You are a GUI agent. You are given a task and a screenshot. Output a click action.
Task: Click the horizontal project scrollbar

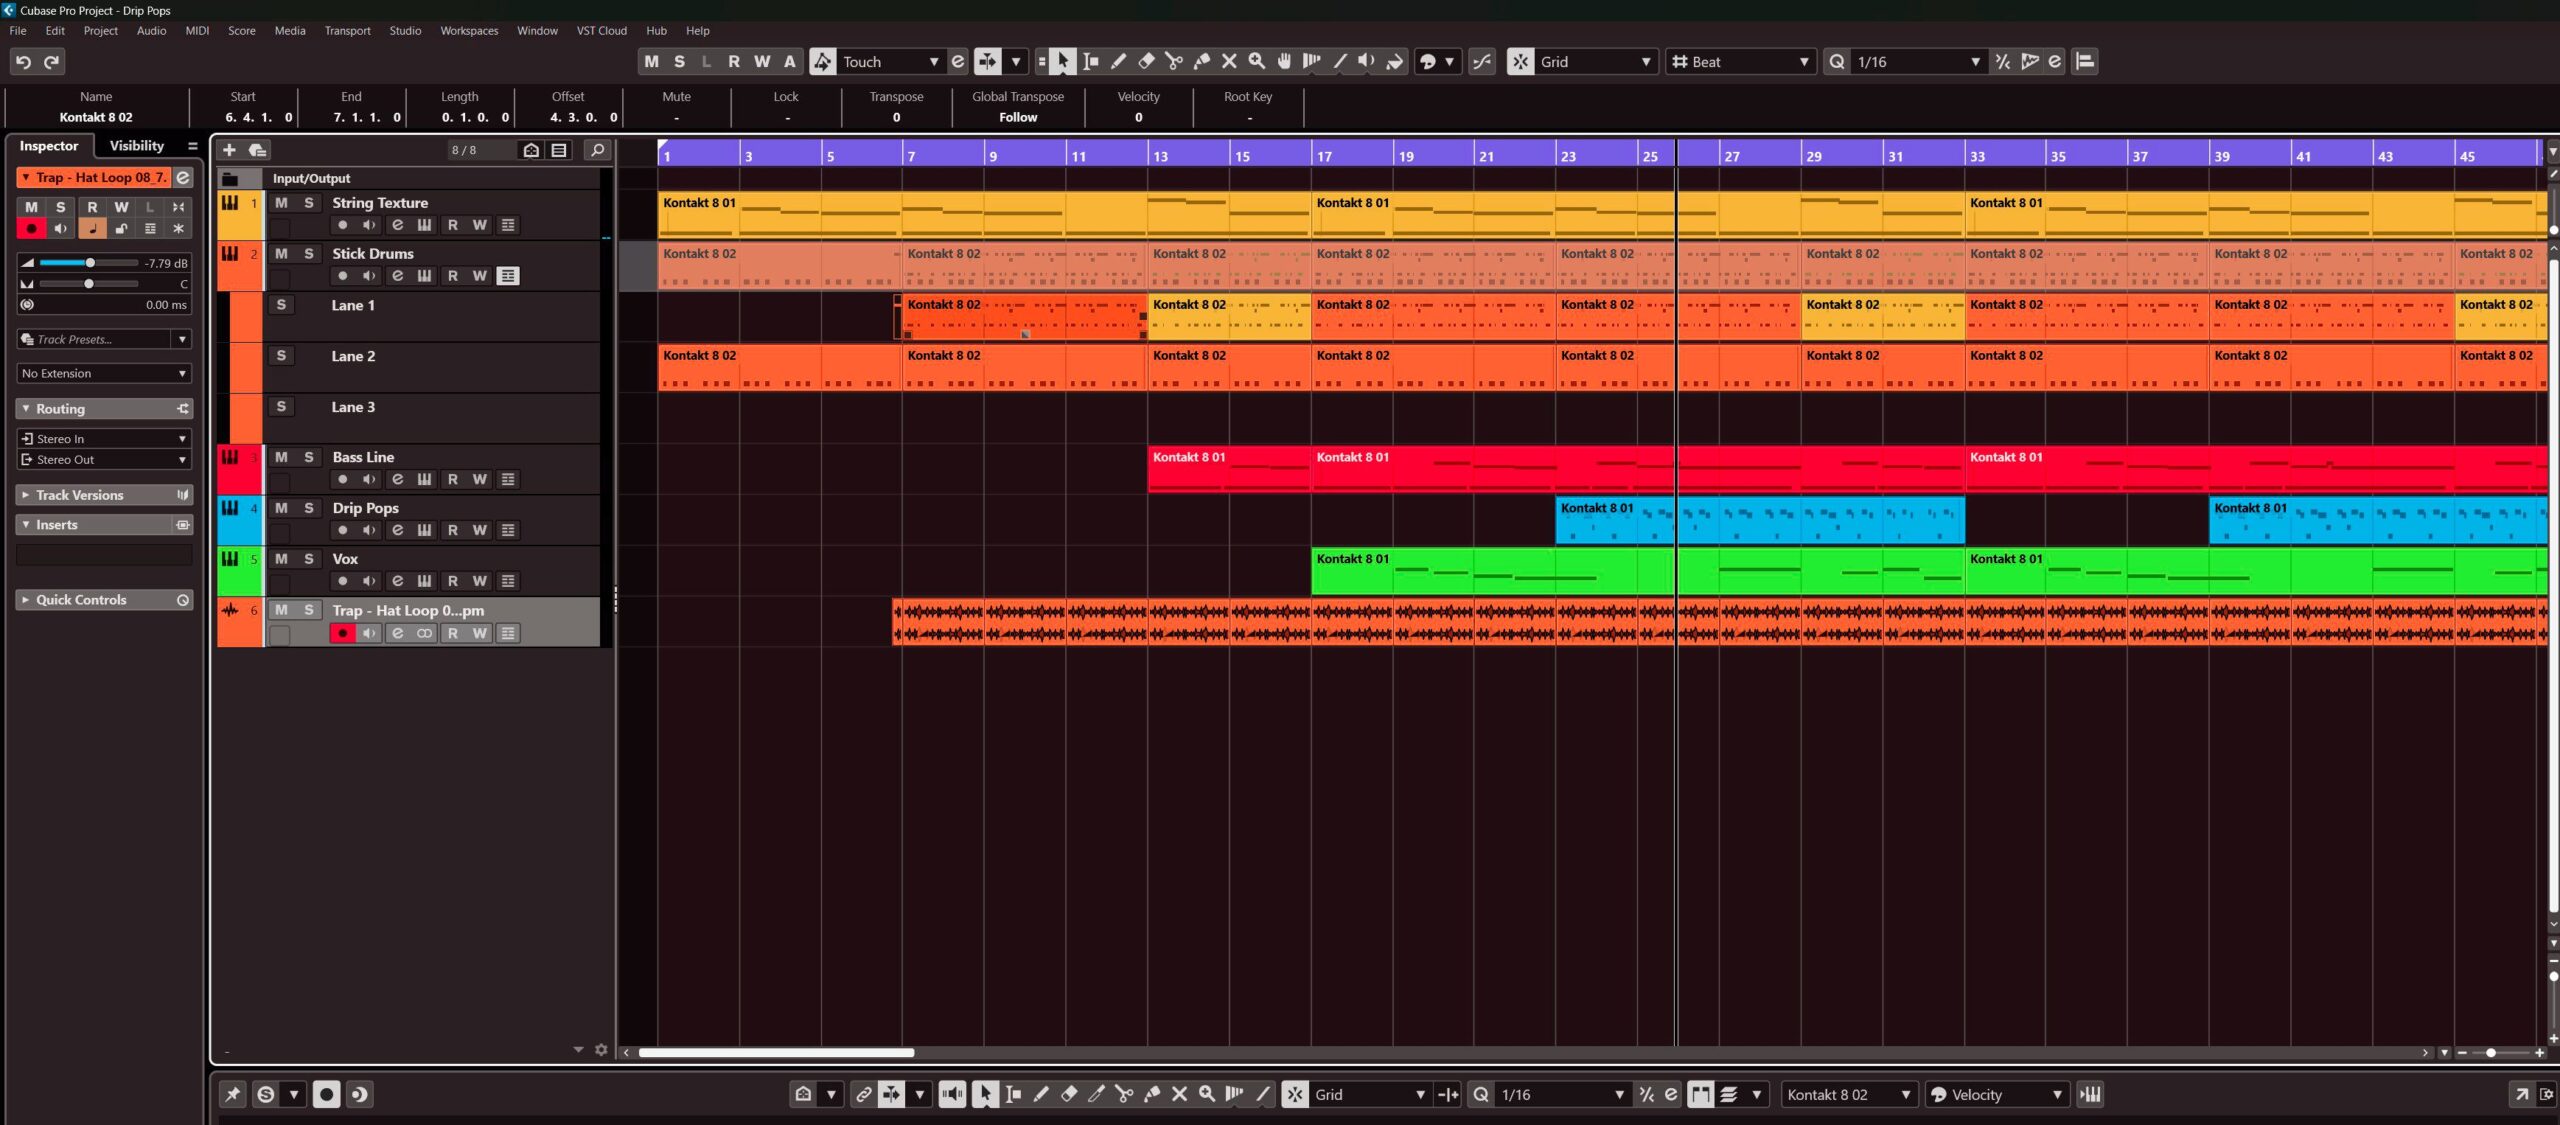point(776,1053)
